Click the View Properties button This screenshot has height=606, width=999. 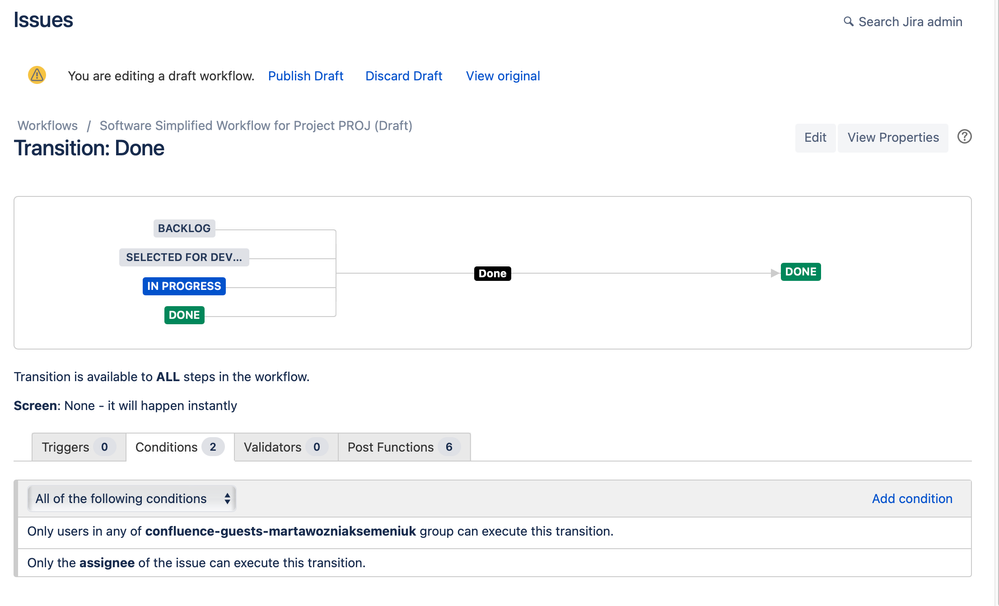click(893, 138)
